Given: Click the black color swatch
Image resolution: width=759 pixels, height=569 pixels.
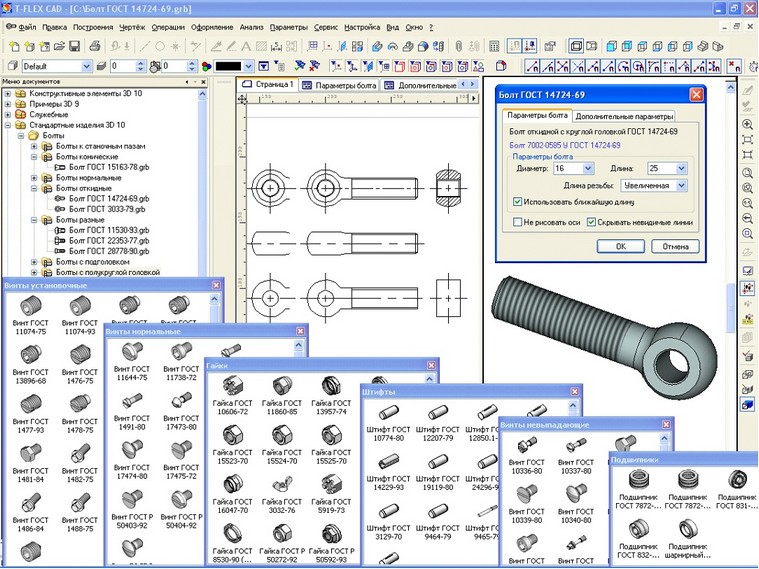Looking at the screenshot, I should 228,66.
